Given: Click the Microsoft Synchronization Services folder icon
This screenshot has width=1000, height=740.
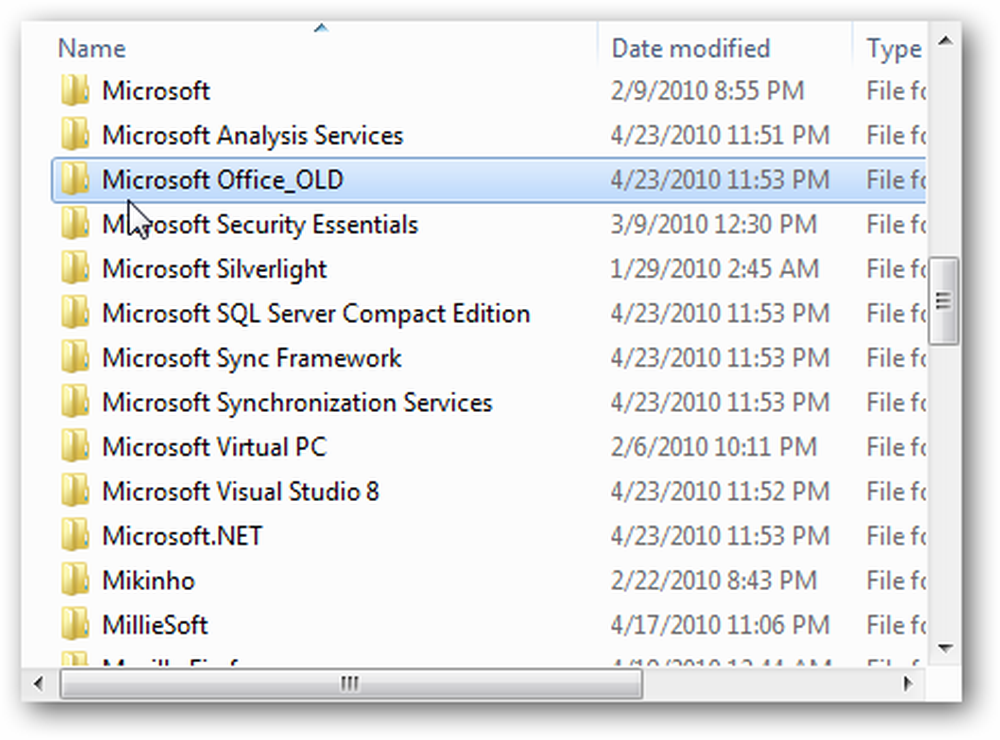Looking at the screenshot, I should click(75, 403).
